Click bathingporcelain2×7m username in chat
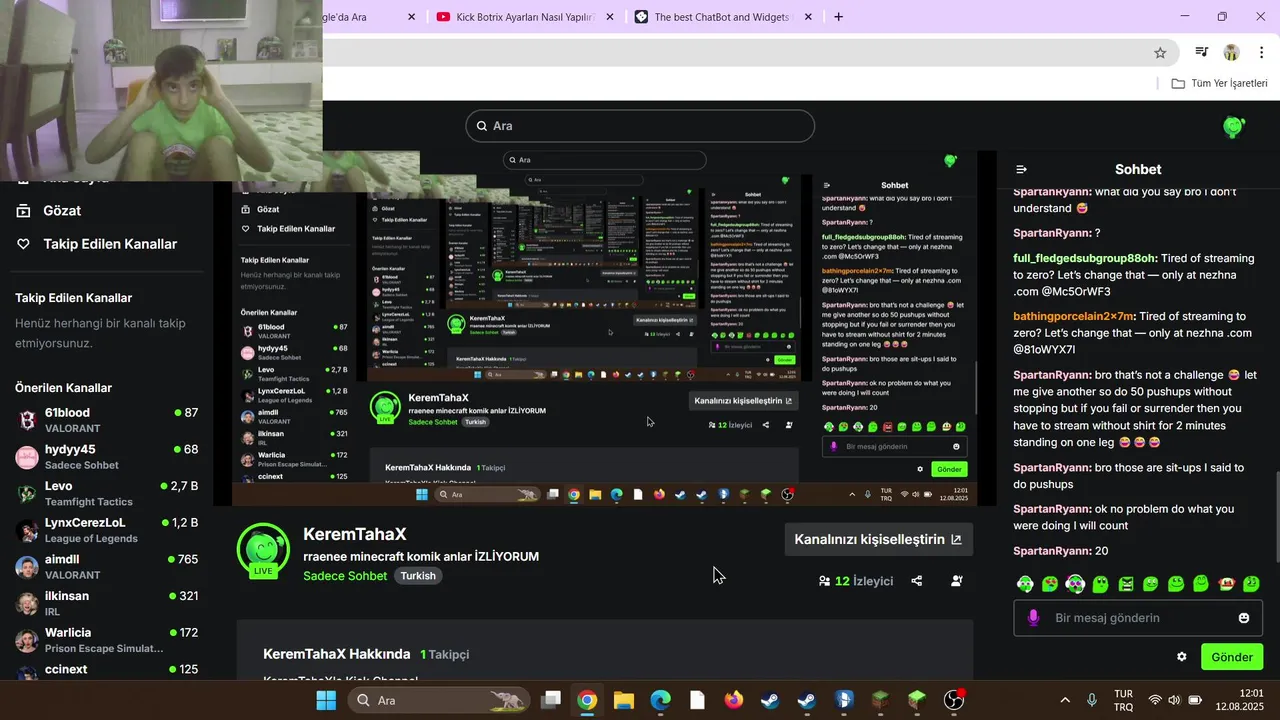 tap(1074, 316)
